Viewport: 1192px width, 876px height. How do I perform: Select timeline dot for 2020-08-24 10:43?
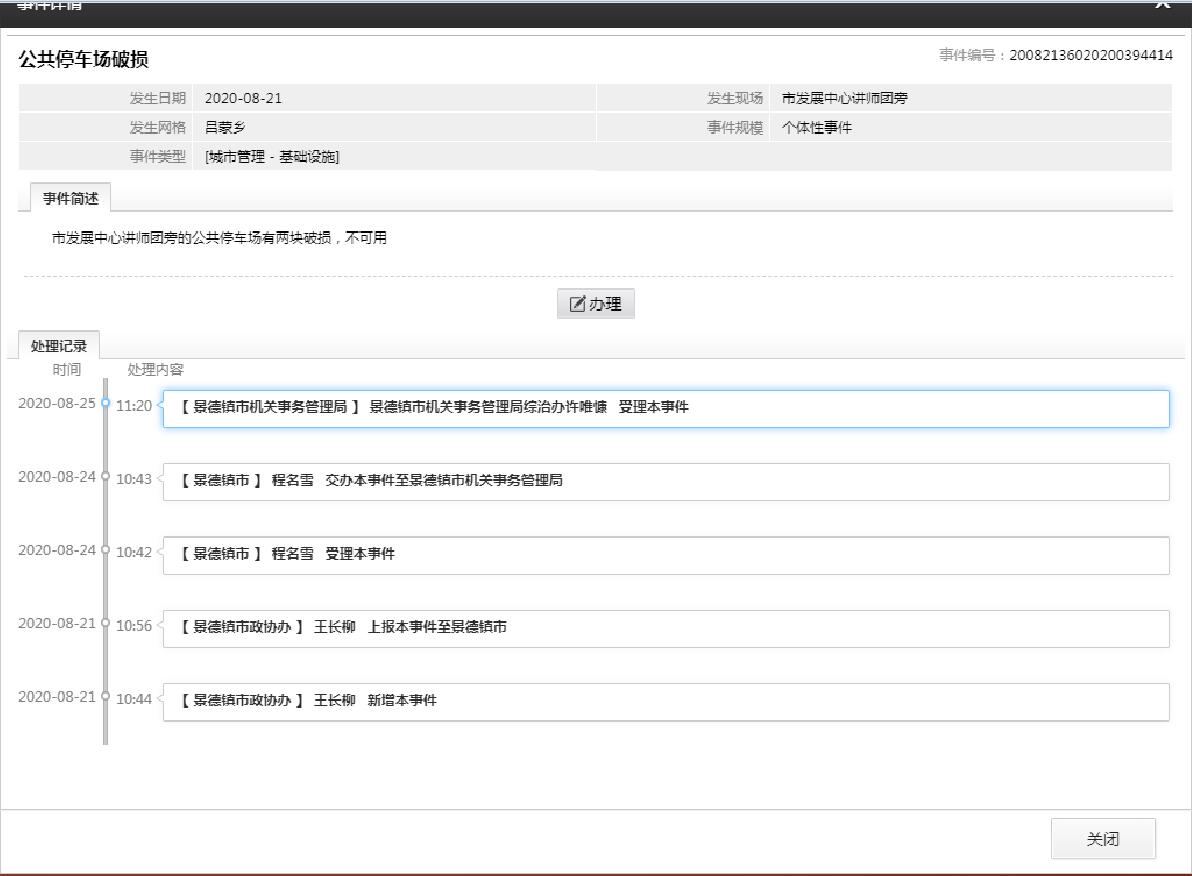(105, 477)
